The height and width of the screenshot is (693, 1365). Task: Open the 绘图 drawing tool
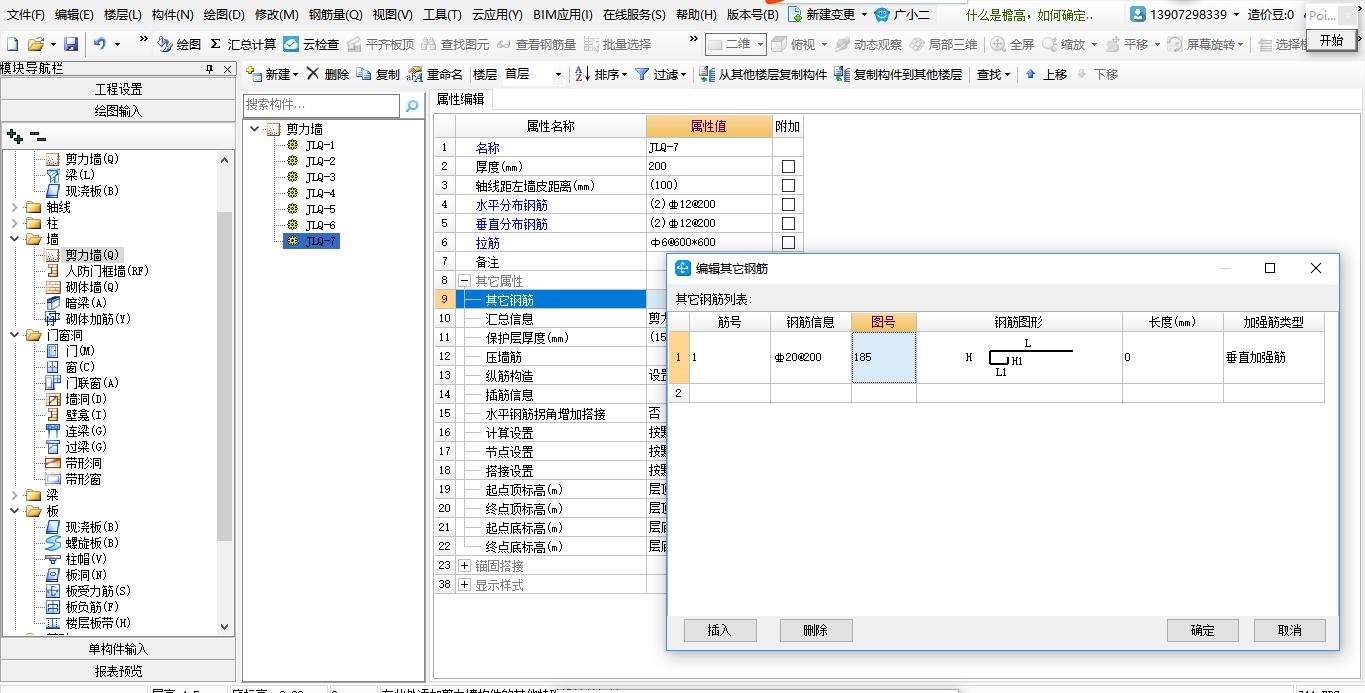click(x=180, y=44)
